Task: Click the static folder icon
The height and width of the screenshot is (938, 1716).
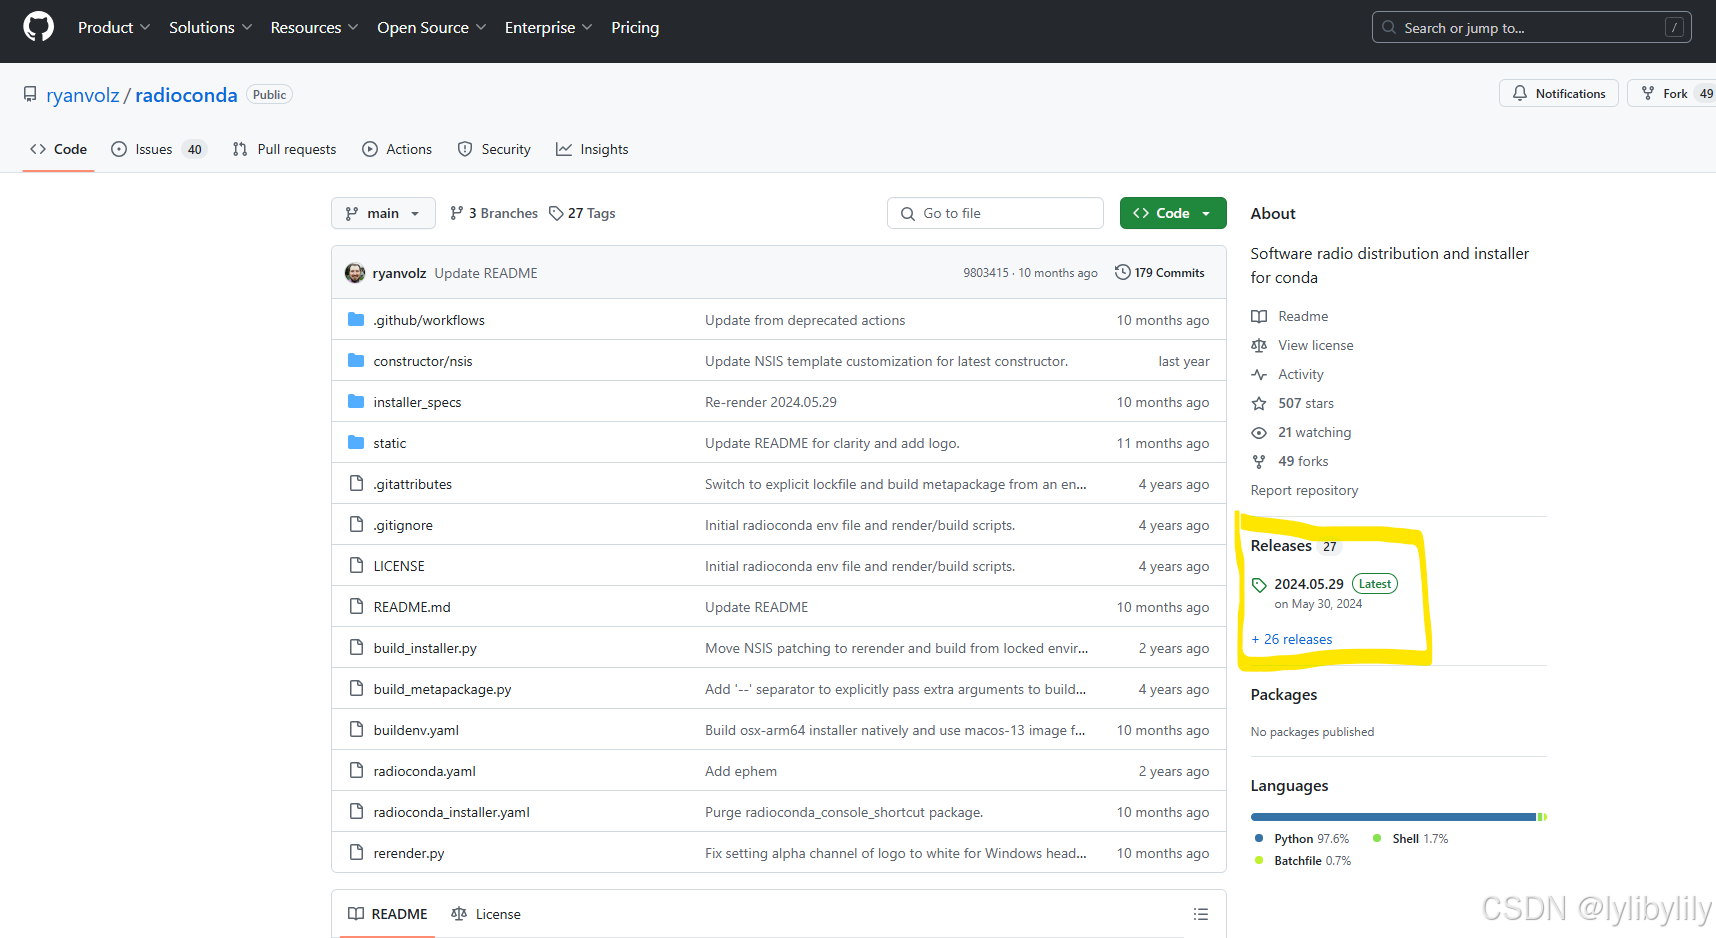Action: [356, 442]
